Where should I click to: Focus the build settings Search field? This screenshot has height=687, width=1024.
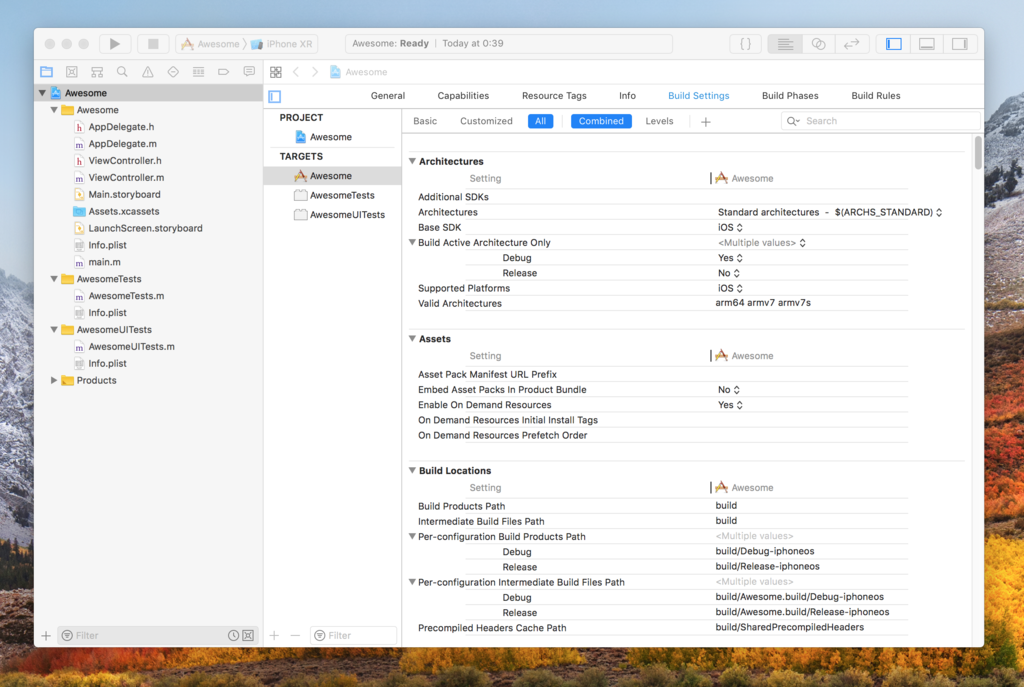click(880, 121)
